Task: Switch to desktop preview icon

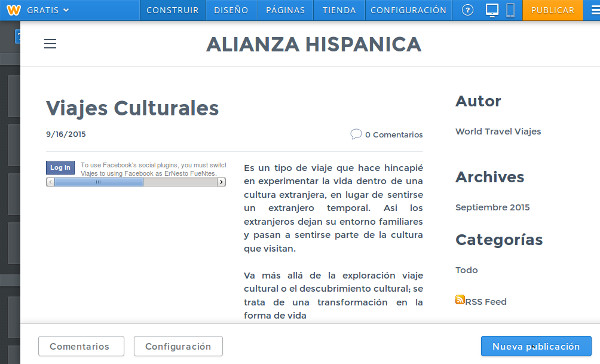Action: pos(492,10)
